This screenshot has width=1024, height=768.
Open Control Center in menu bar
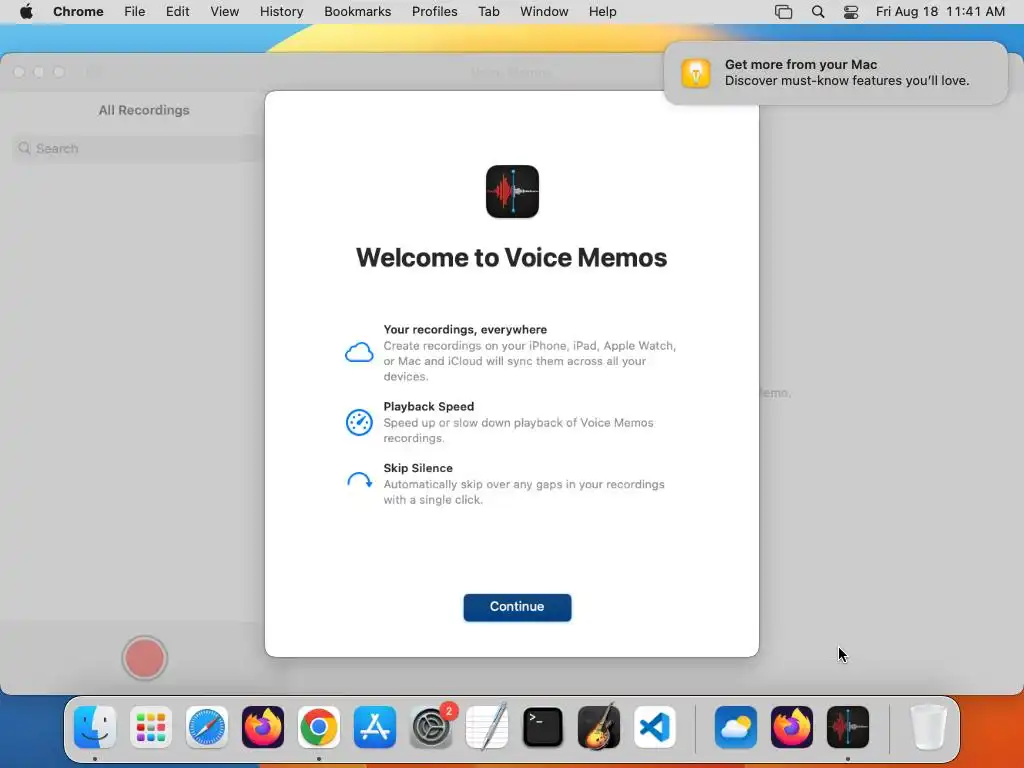pyautogui.click(x=851, y=12)
